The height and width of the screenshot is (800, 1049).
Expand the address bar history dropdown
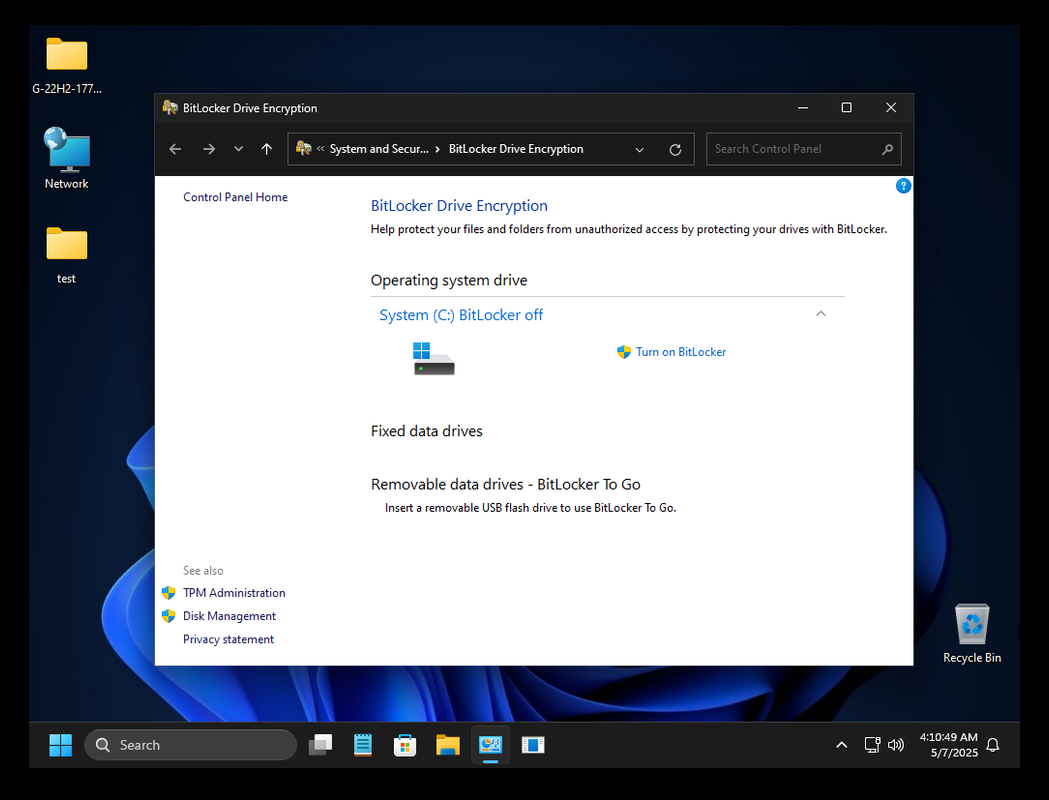click(640, 149)
